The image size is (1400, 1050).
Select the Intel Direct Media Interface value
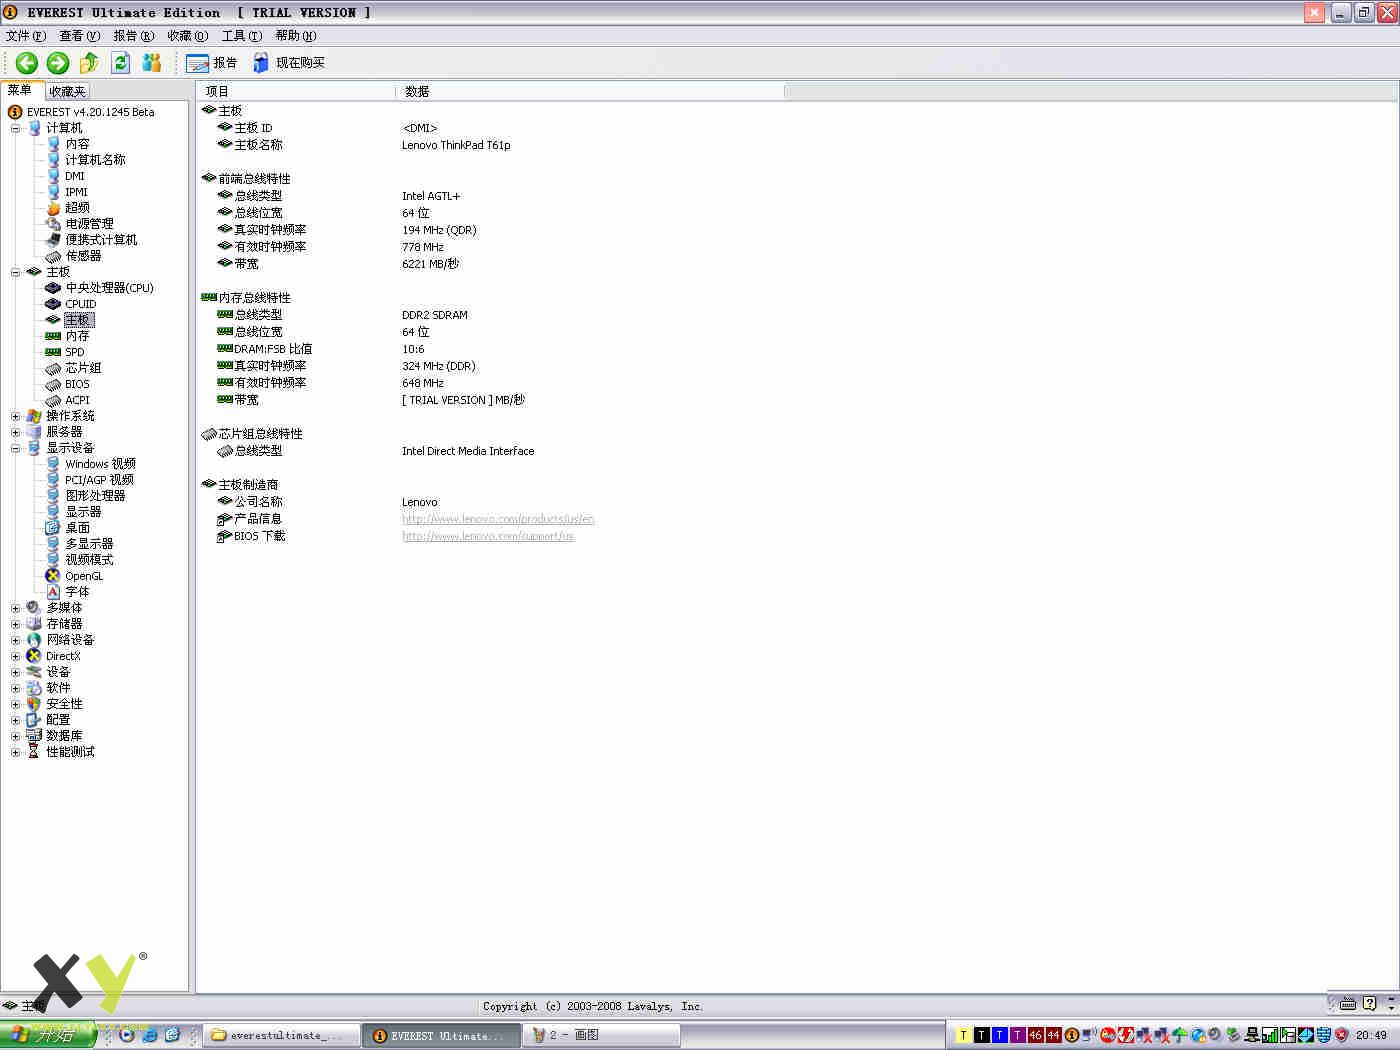[x=468, y=451]
